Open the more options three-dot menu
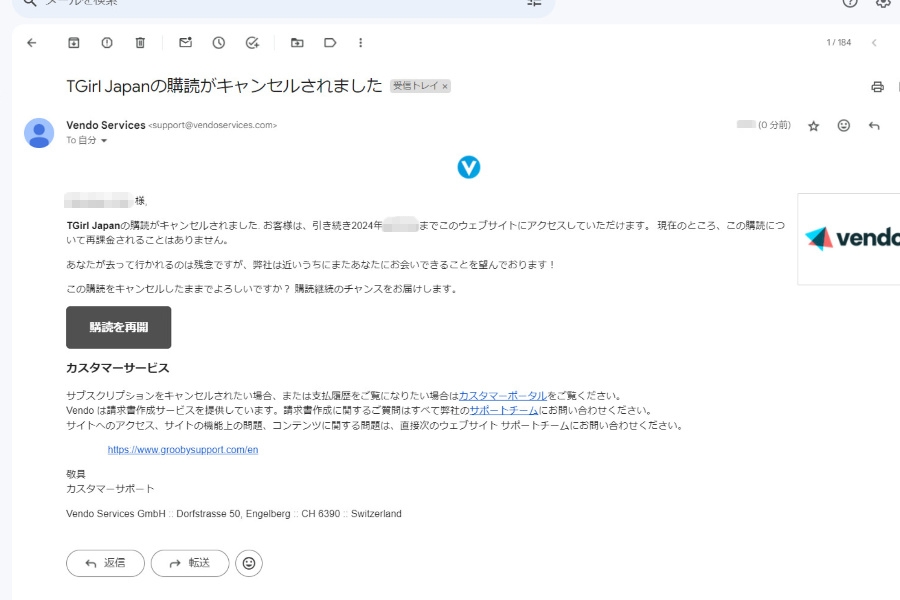Screen dimensions: 900x600 360,42
